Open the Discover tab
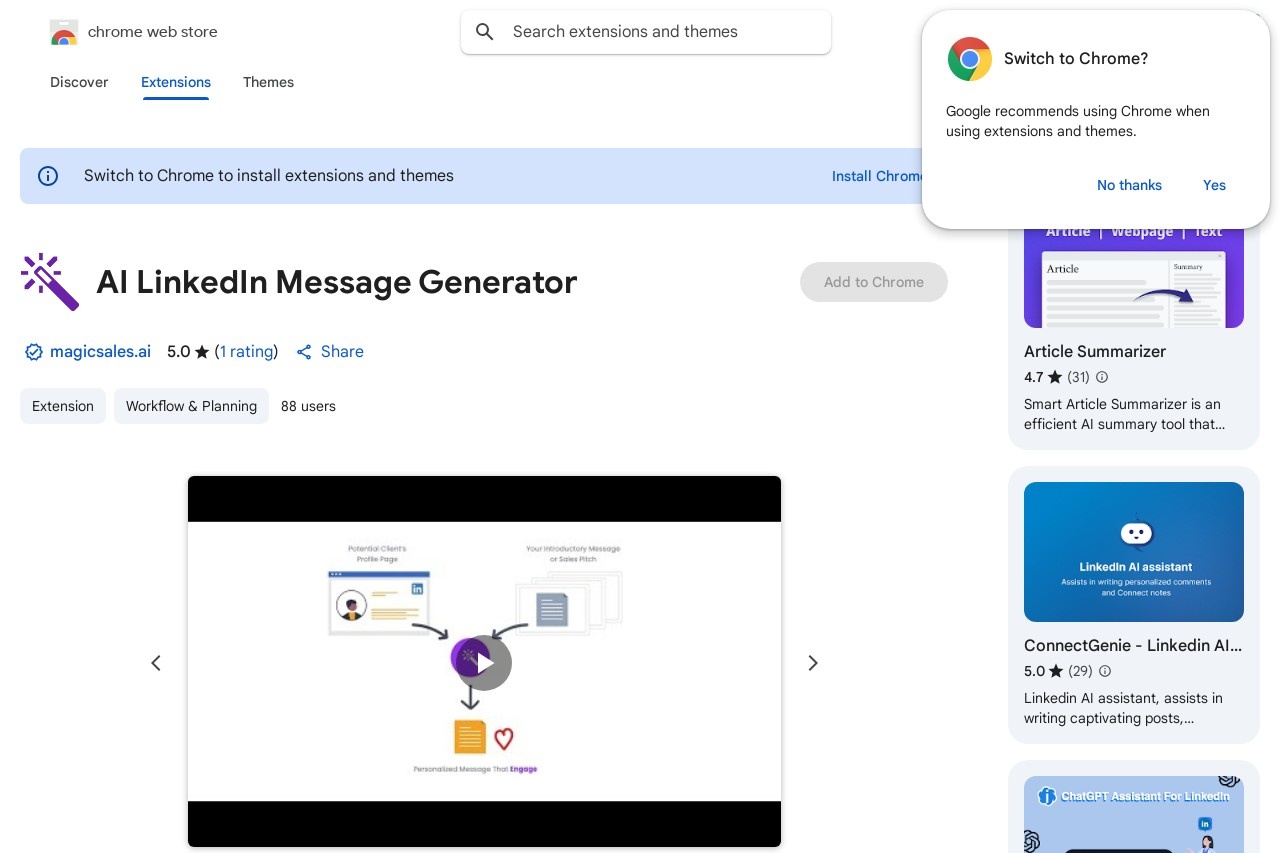The image size is (1280, 853). pos(79,82)
